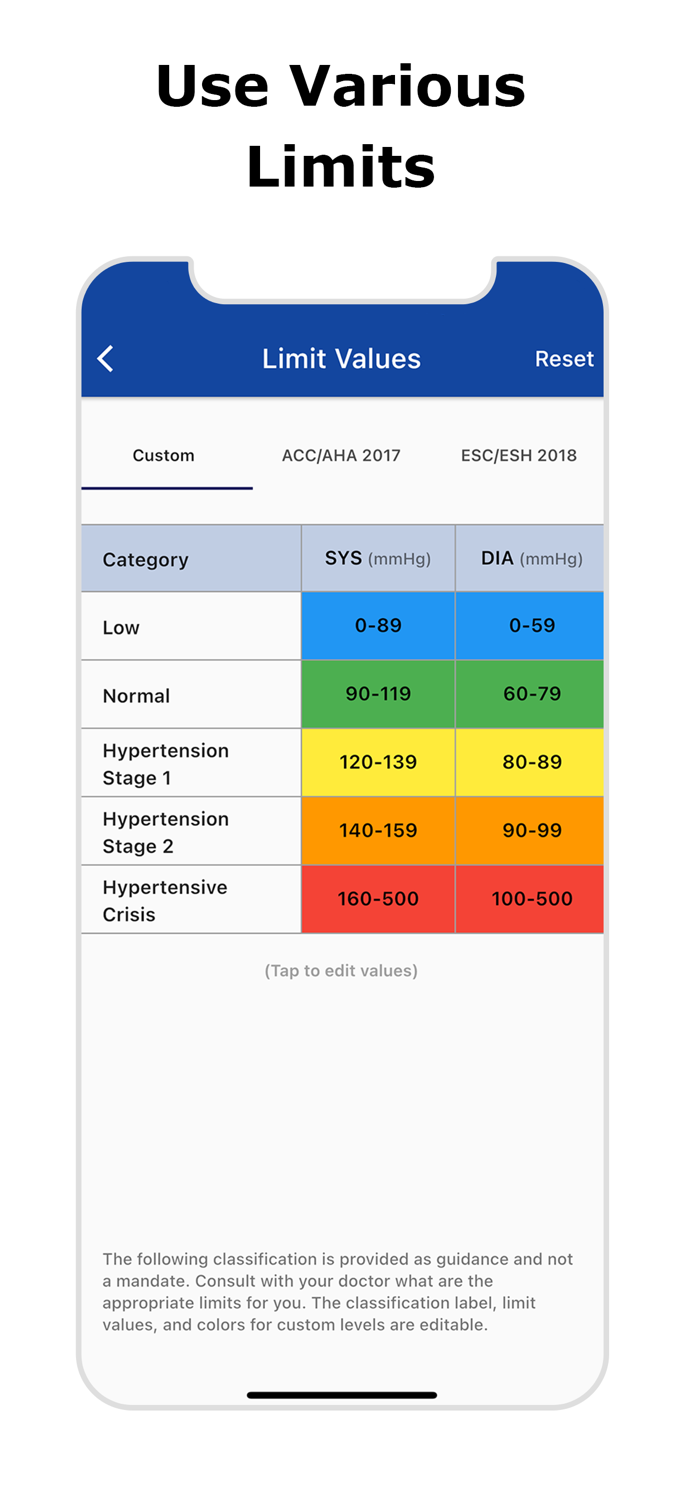Image resolution: width=693 pixels, height=1500 pixels.
Task: Tap the orange 90-99 DIA Stage 2 cell
Action: [530, 830]
